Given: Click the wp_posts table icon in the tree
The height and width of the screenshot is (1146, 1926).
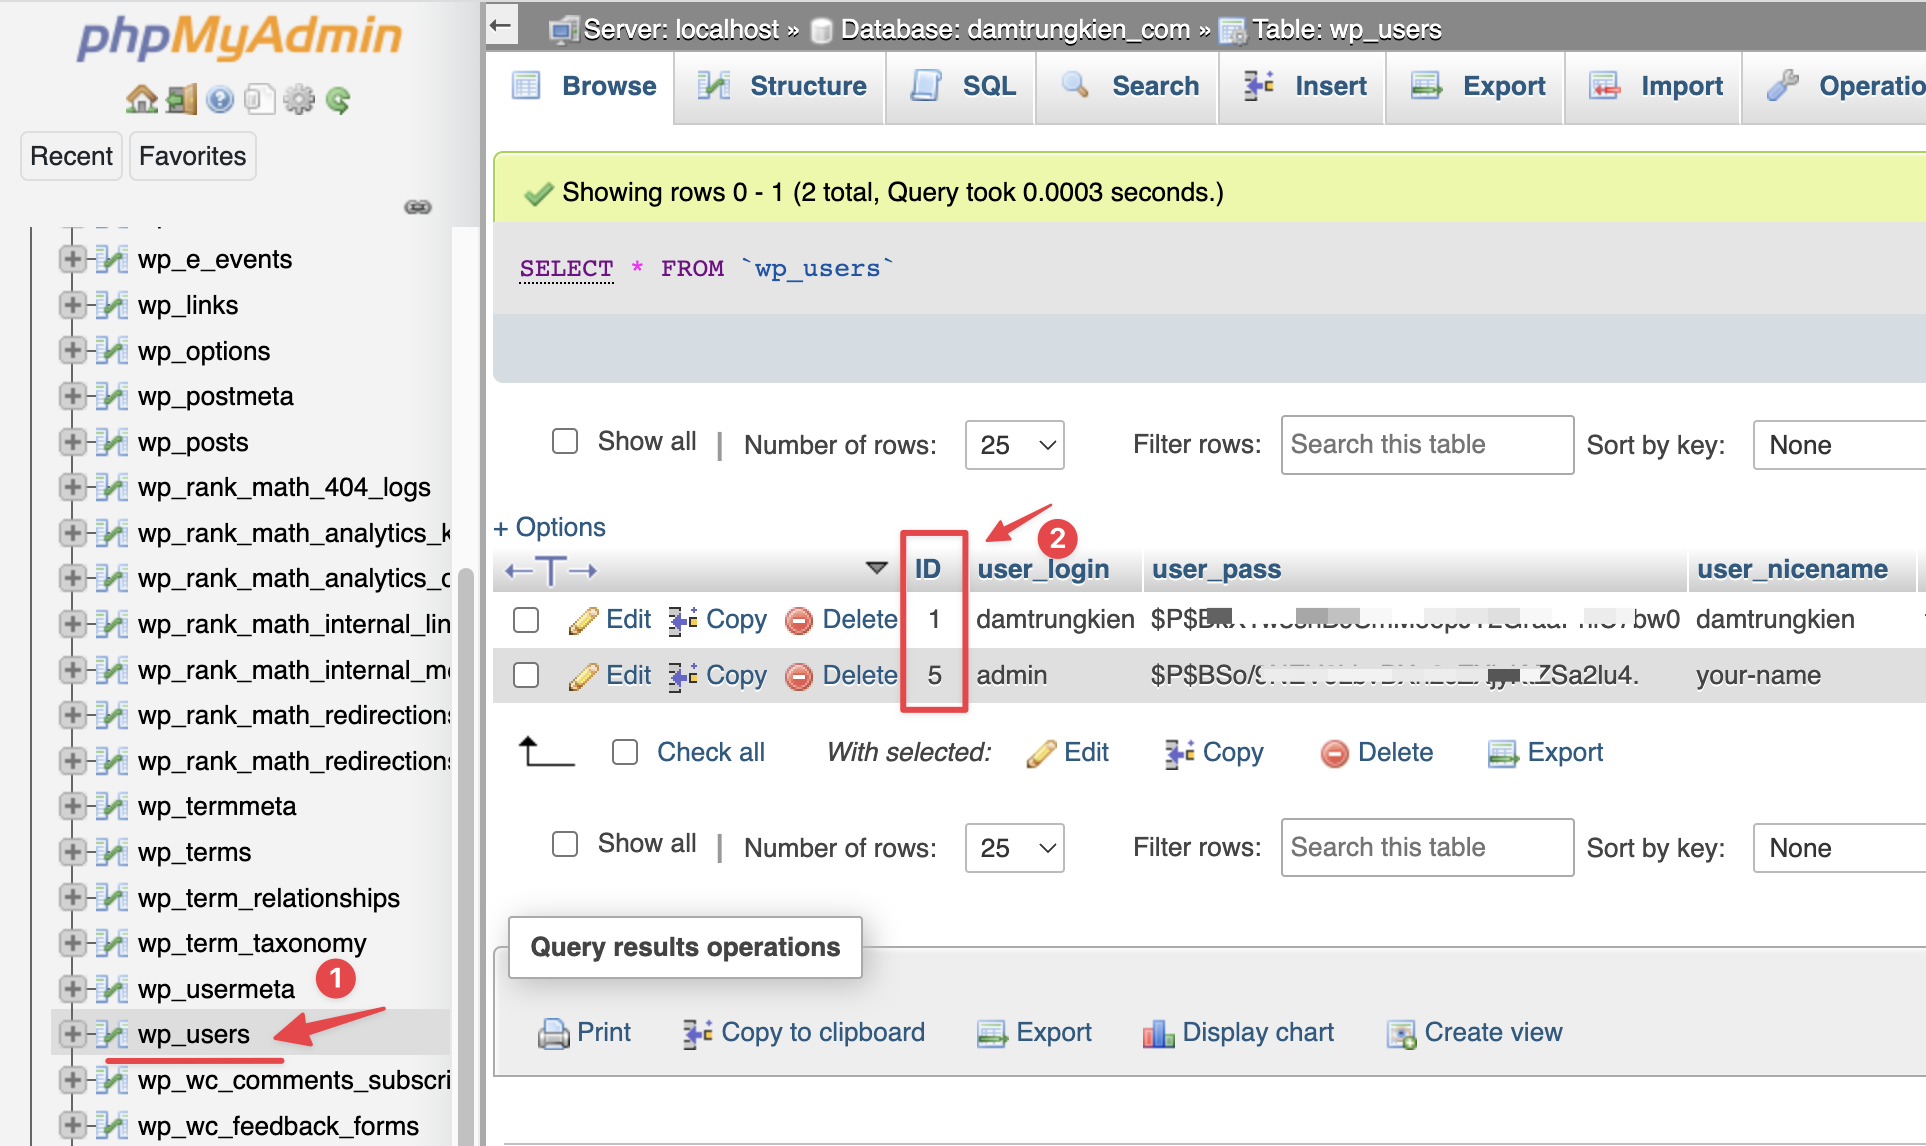Looking at the screenshot, I should [x=113, y=442].
